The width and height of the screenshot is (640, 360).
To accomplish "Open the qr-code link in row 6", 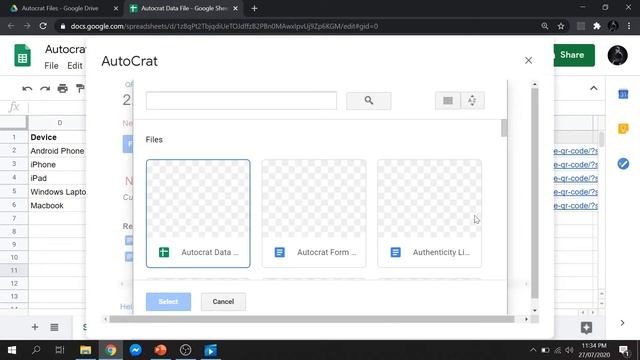I will [576, 206].
